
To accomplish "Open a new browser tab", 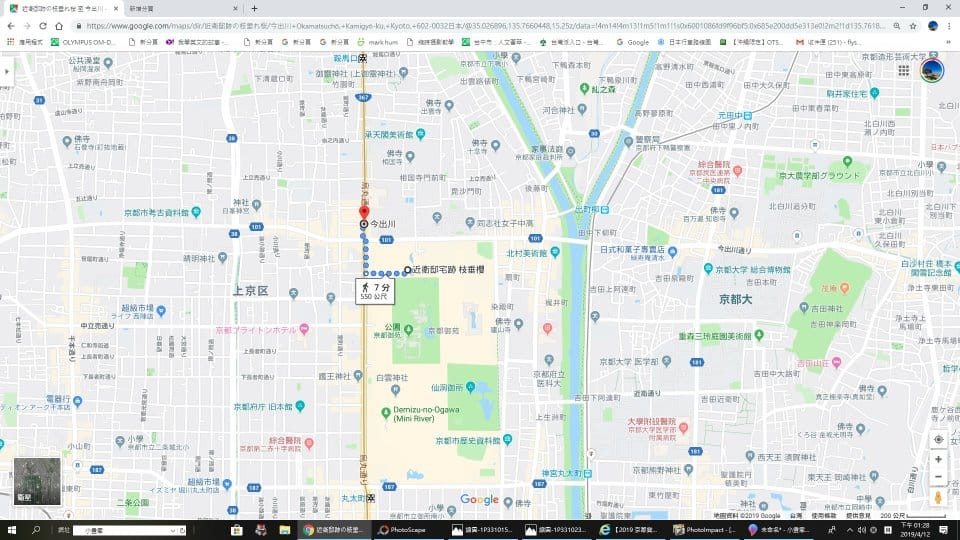I will coord(254,8).
